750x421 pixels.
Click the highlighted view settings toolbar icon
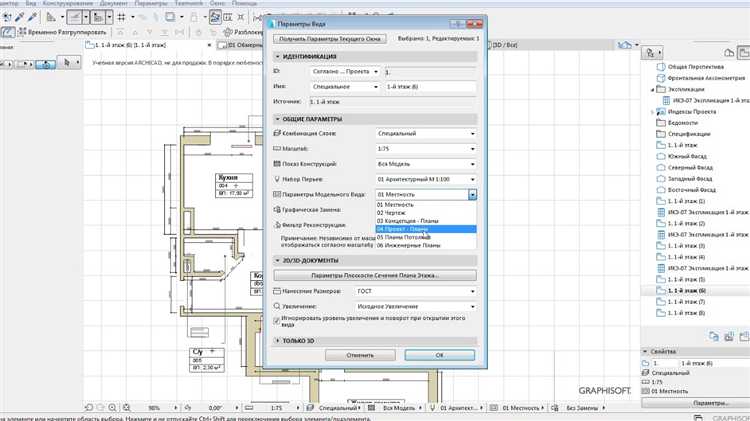click(x=215, y=17)
